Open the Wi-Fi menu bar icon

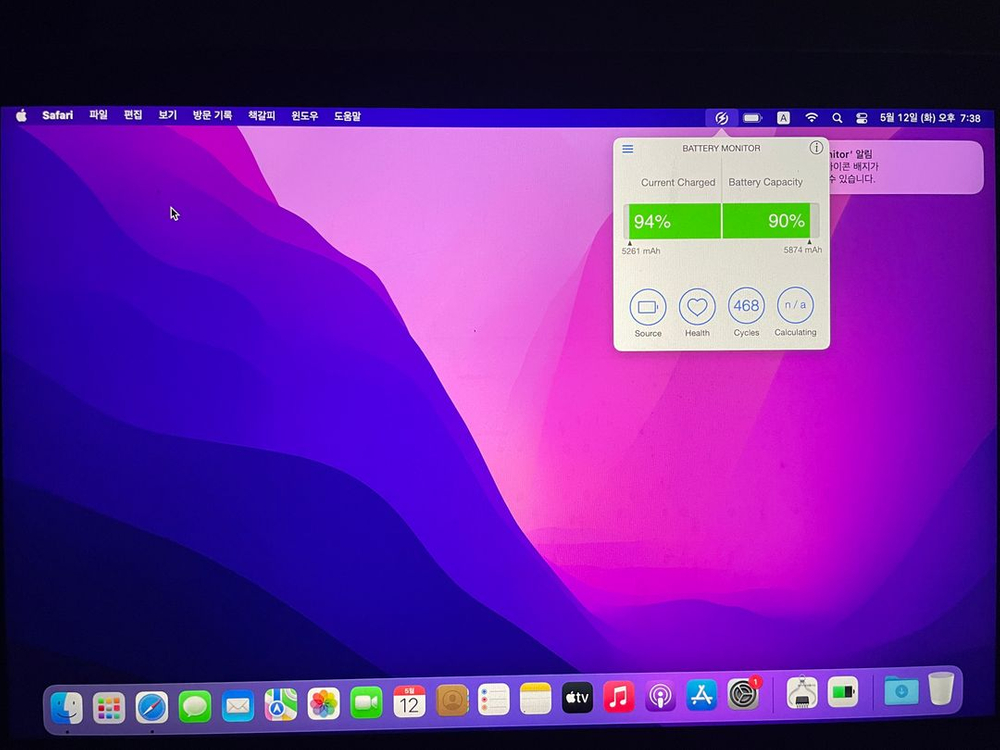tap(811, 118)
